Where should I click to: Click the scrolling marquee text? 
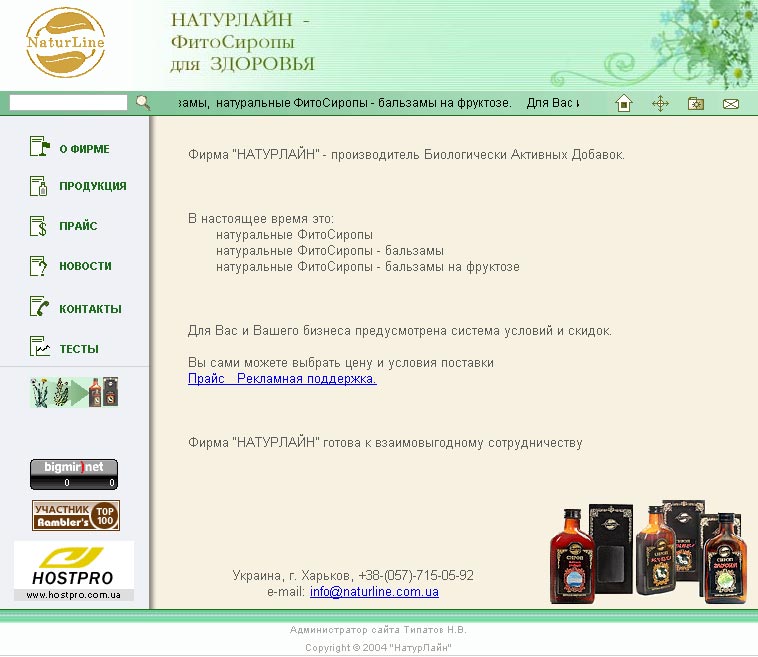pos(379,103)
